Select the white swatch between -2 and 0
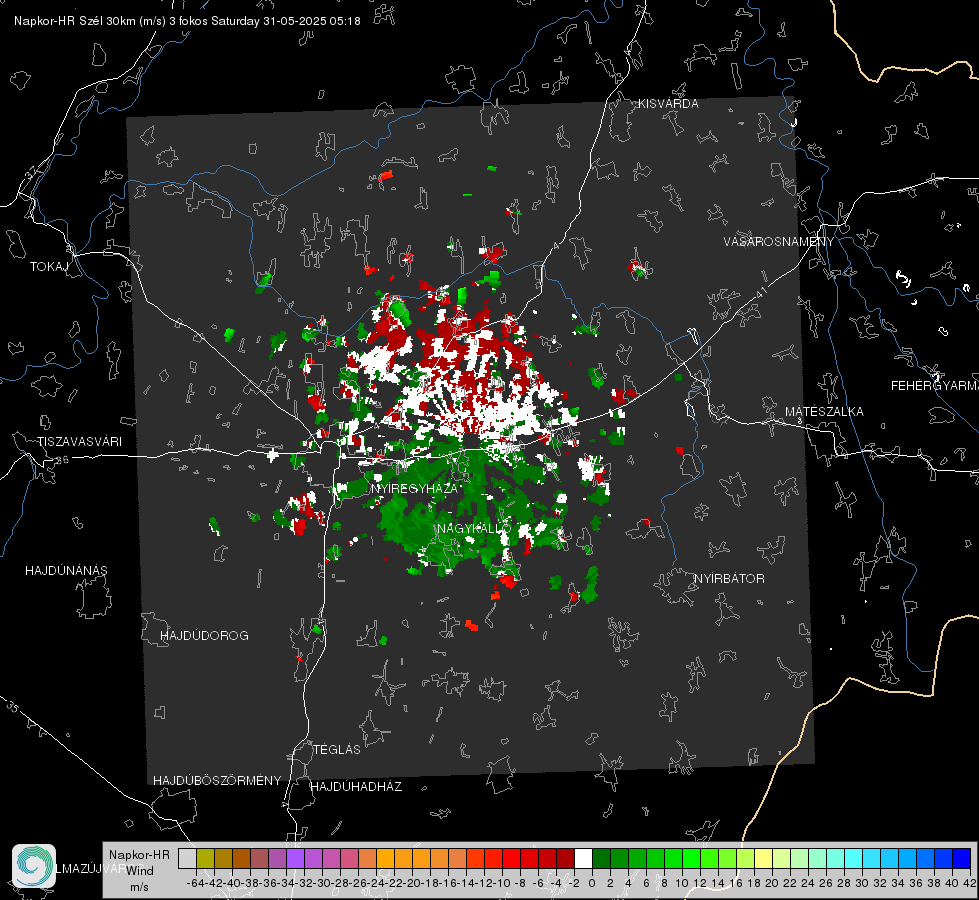Viewport: 979px width, 900px height. (583, 859)
